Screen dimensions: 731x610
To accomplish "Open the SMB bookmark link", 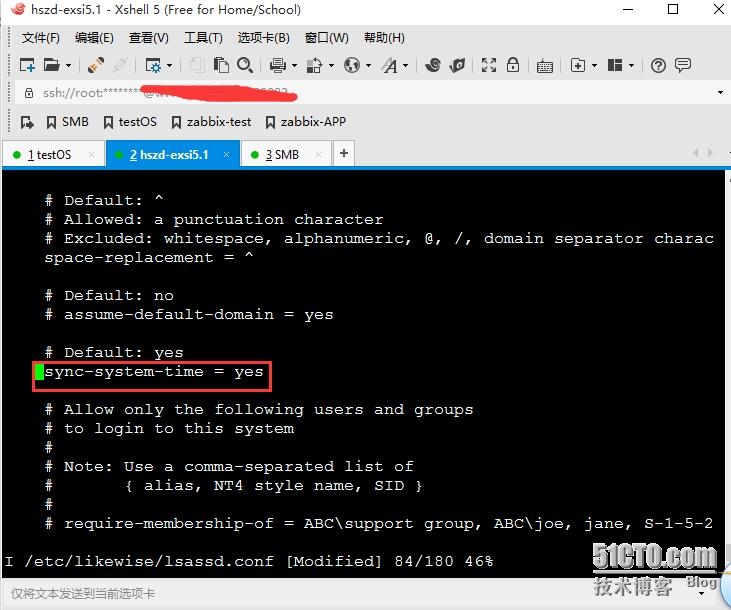I will [x=68, y=122].
